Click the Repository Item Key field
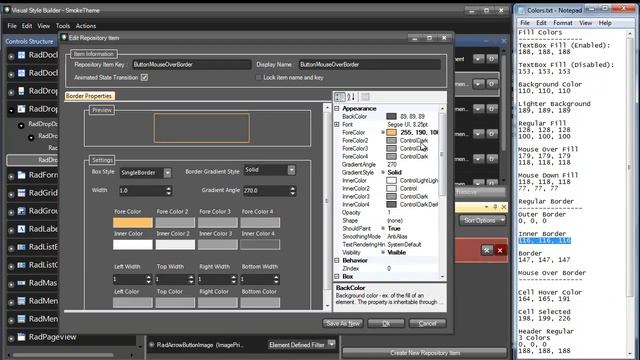The width and height of the screenshot is (640, 360). [x=191, y=64]
